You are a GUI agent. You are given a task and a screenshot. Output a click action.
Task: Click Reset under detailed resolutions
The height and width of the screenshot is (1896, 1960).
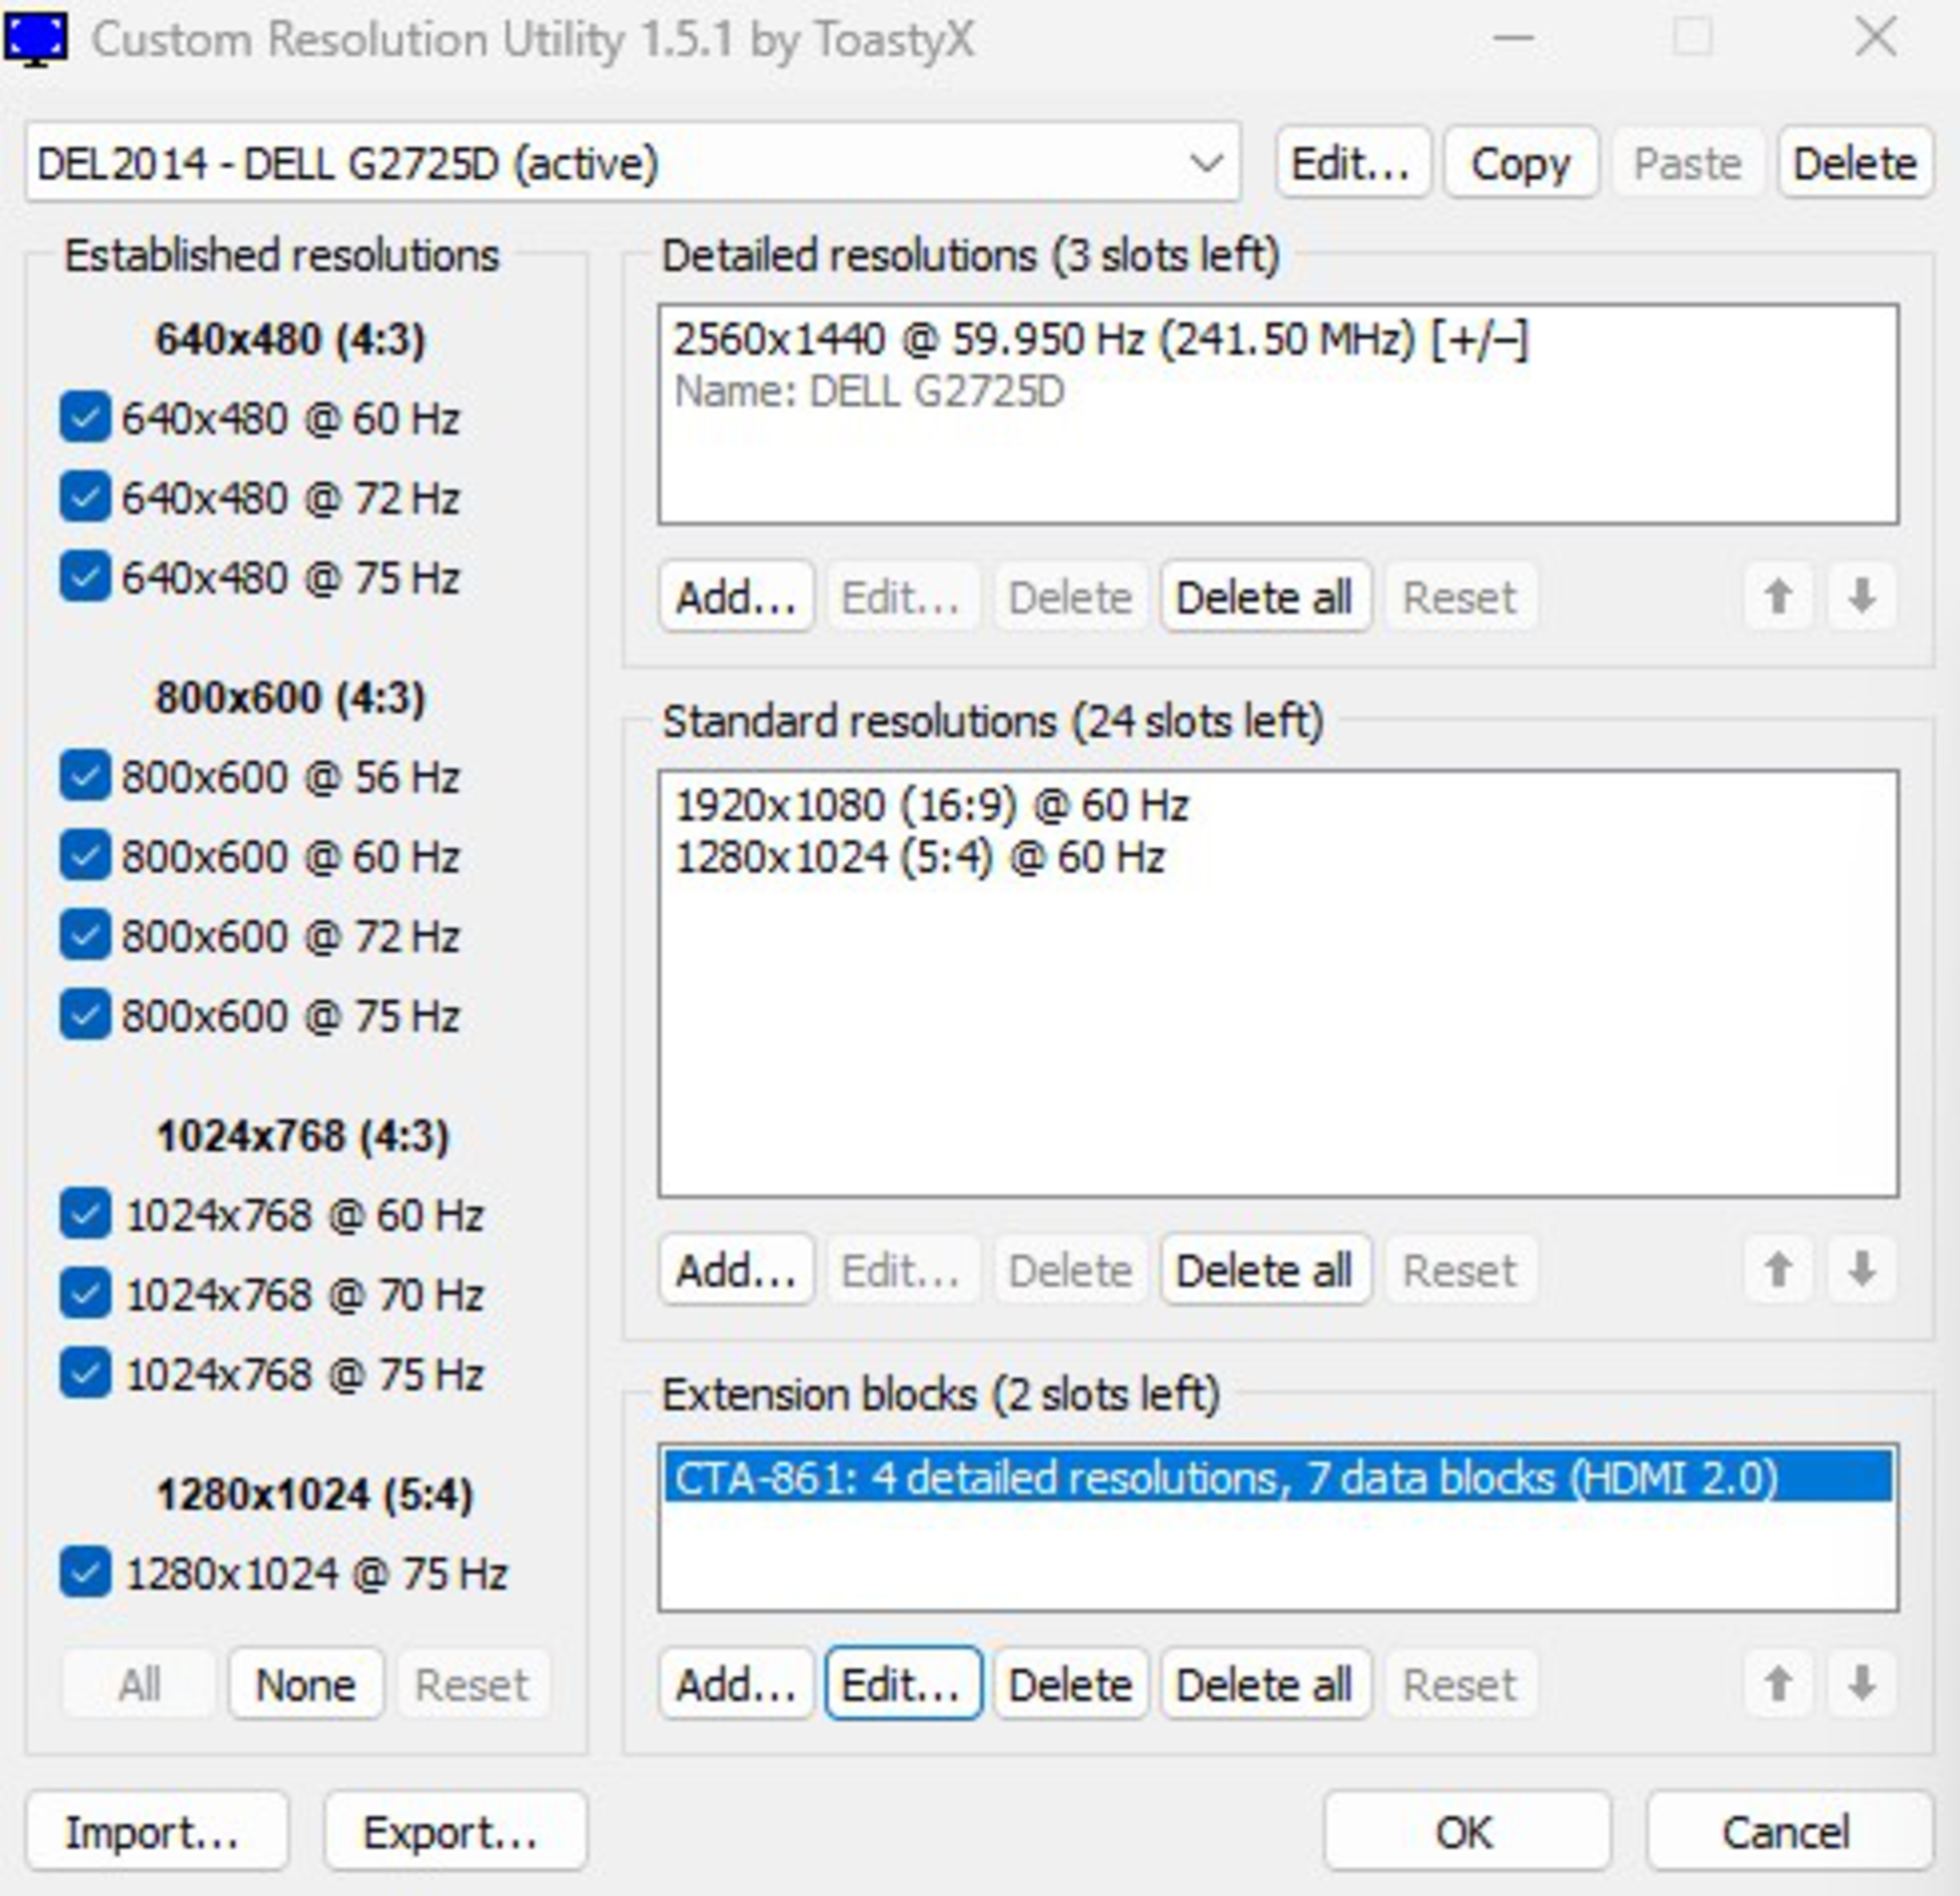coord(1460,597)
